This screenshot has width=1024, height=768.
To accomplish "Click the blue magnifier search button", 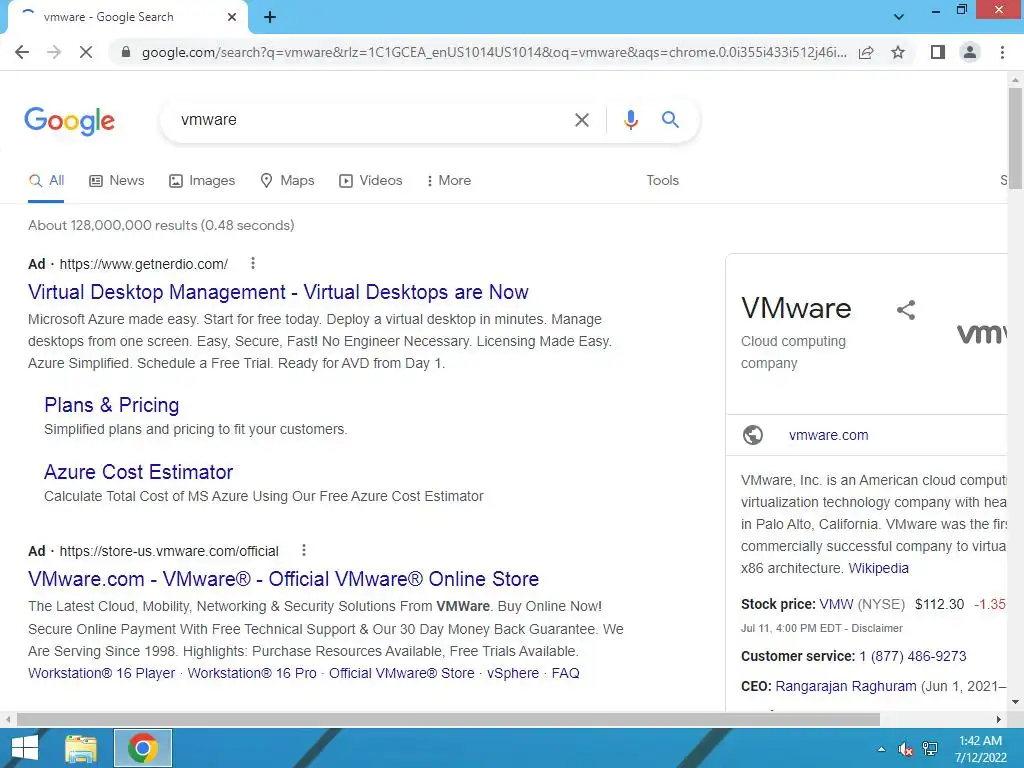I will (x=670, y=120).
